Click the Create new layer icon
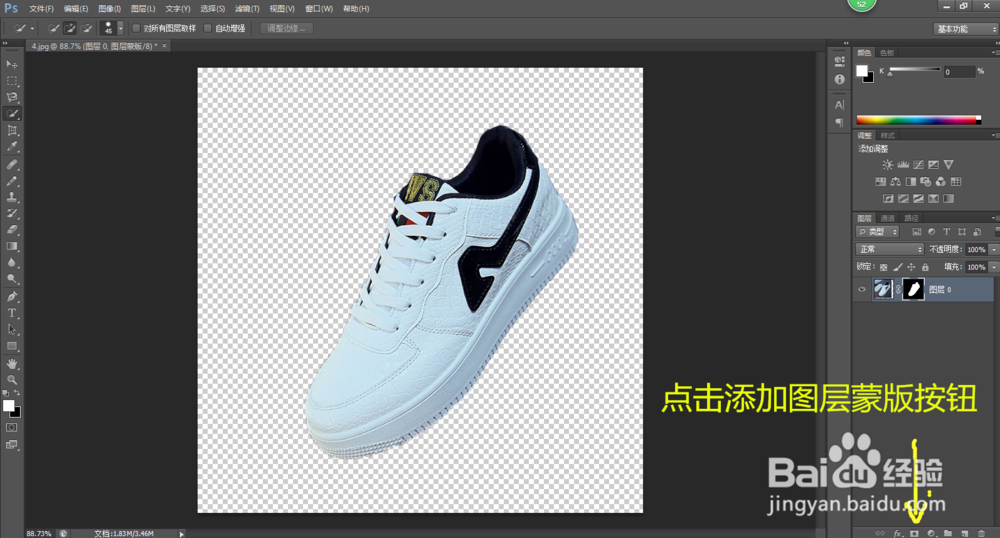This screenshot has width=1000, height=538. point(964,533)
